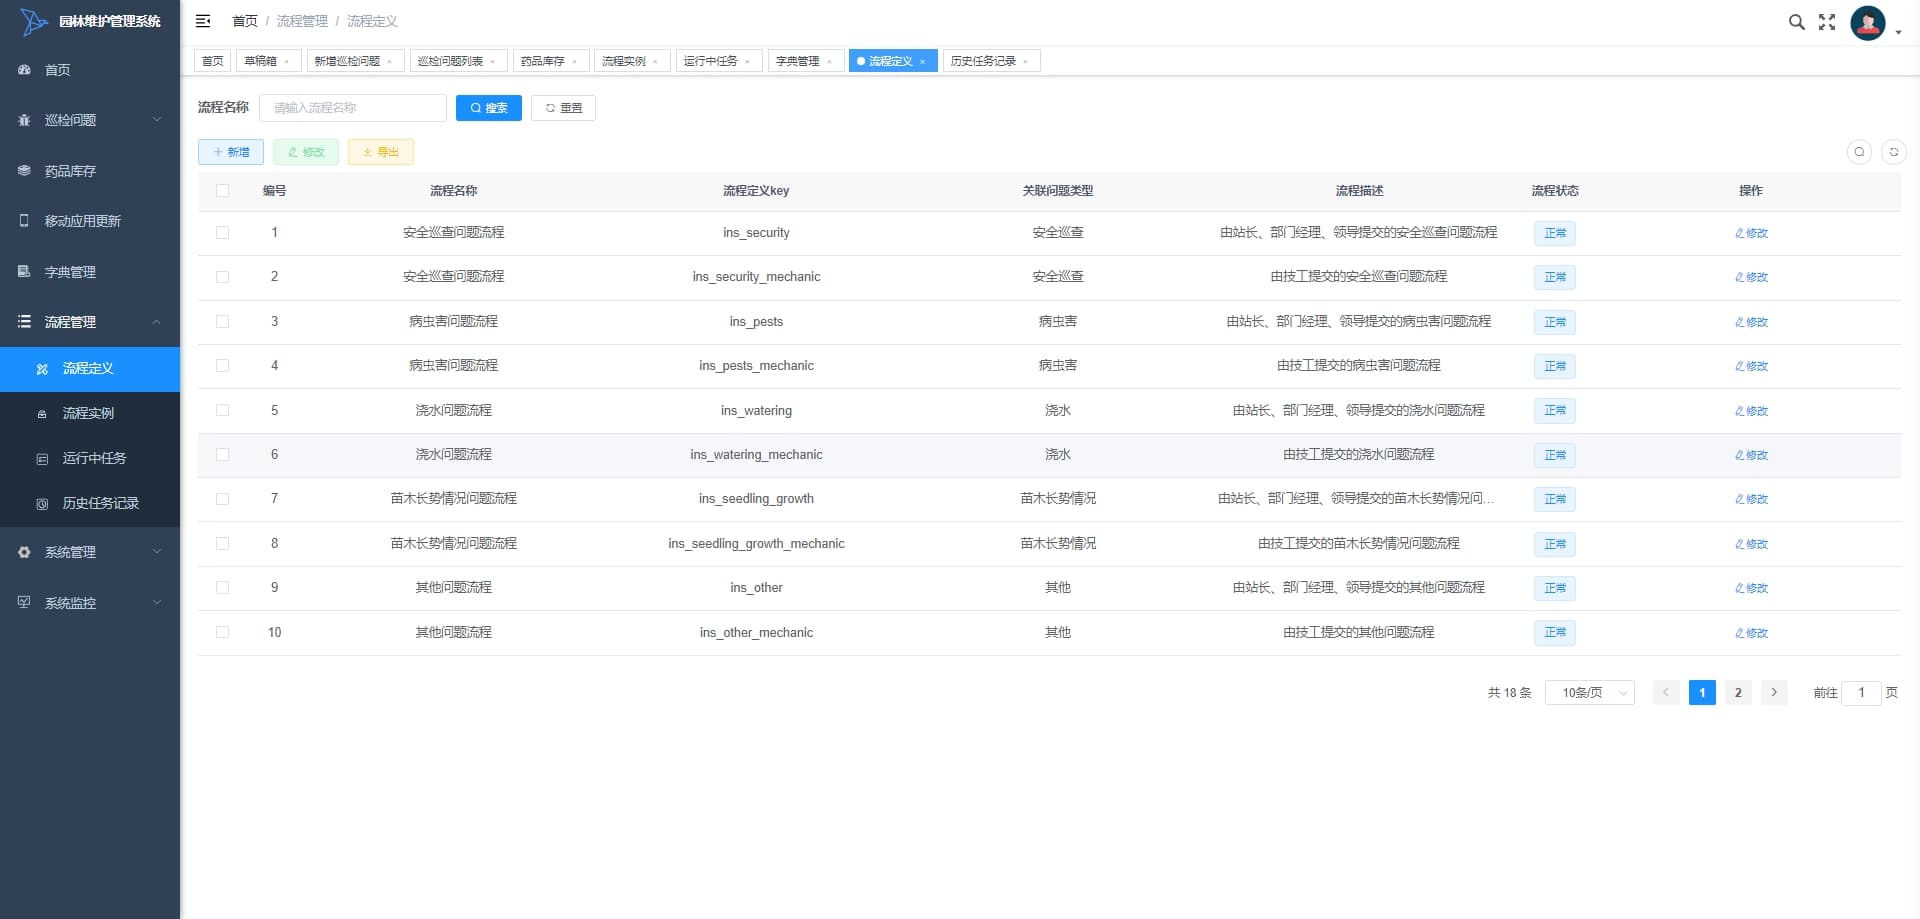Go to page 2
Screen dimensions: 1920x919
point(1738,692)
